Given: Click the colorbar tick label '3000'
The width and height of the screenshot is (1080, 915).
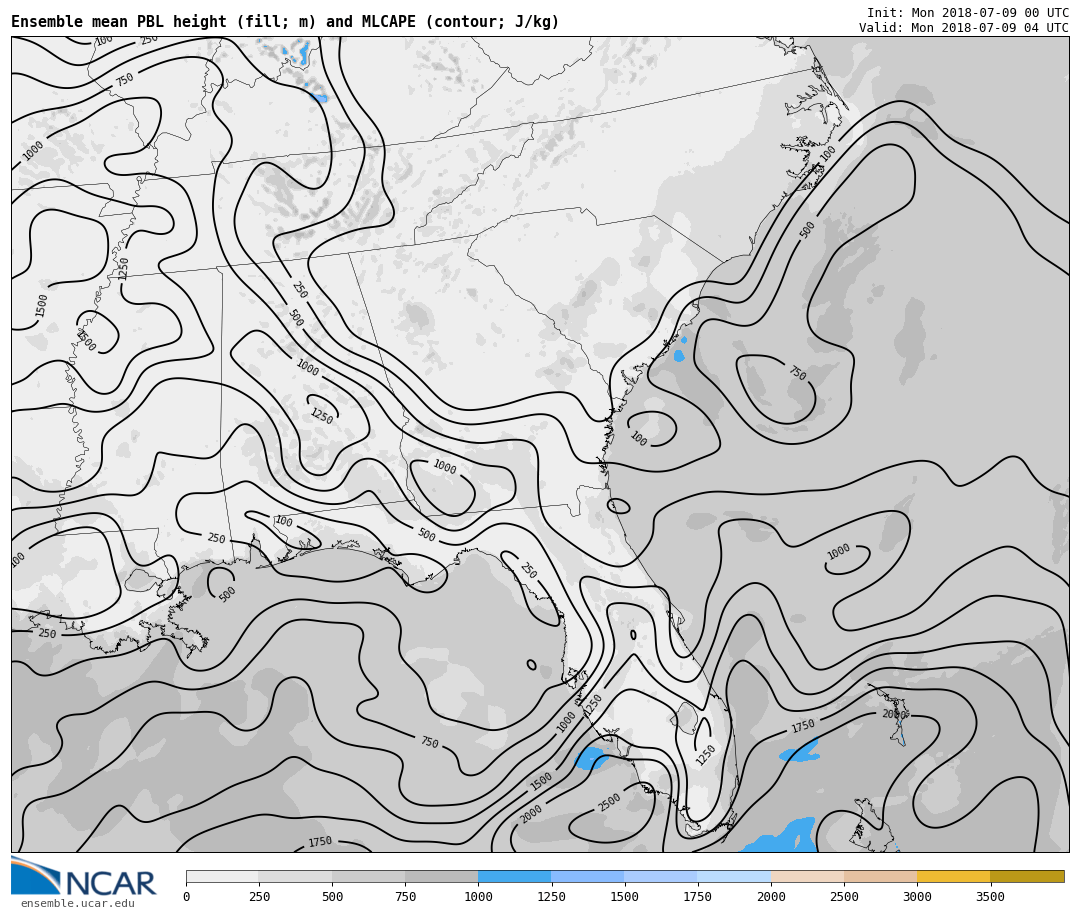Looking at the screenshot, I should [917, 896].
